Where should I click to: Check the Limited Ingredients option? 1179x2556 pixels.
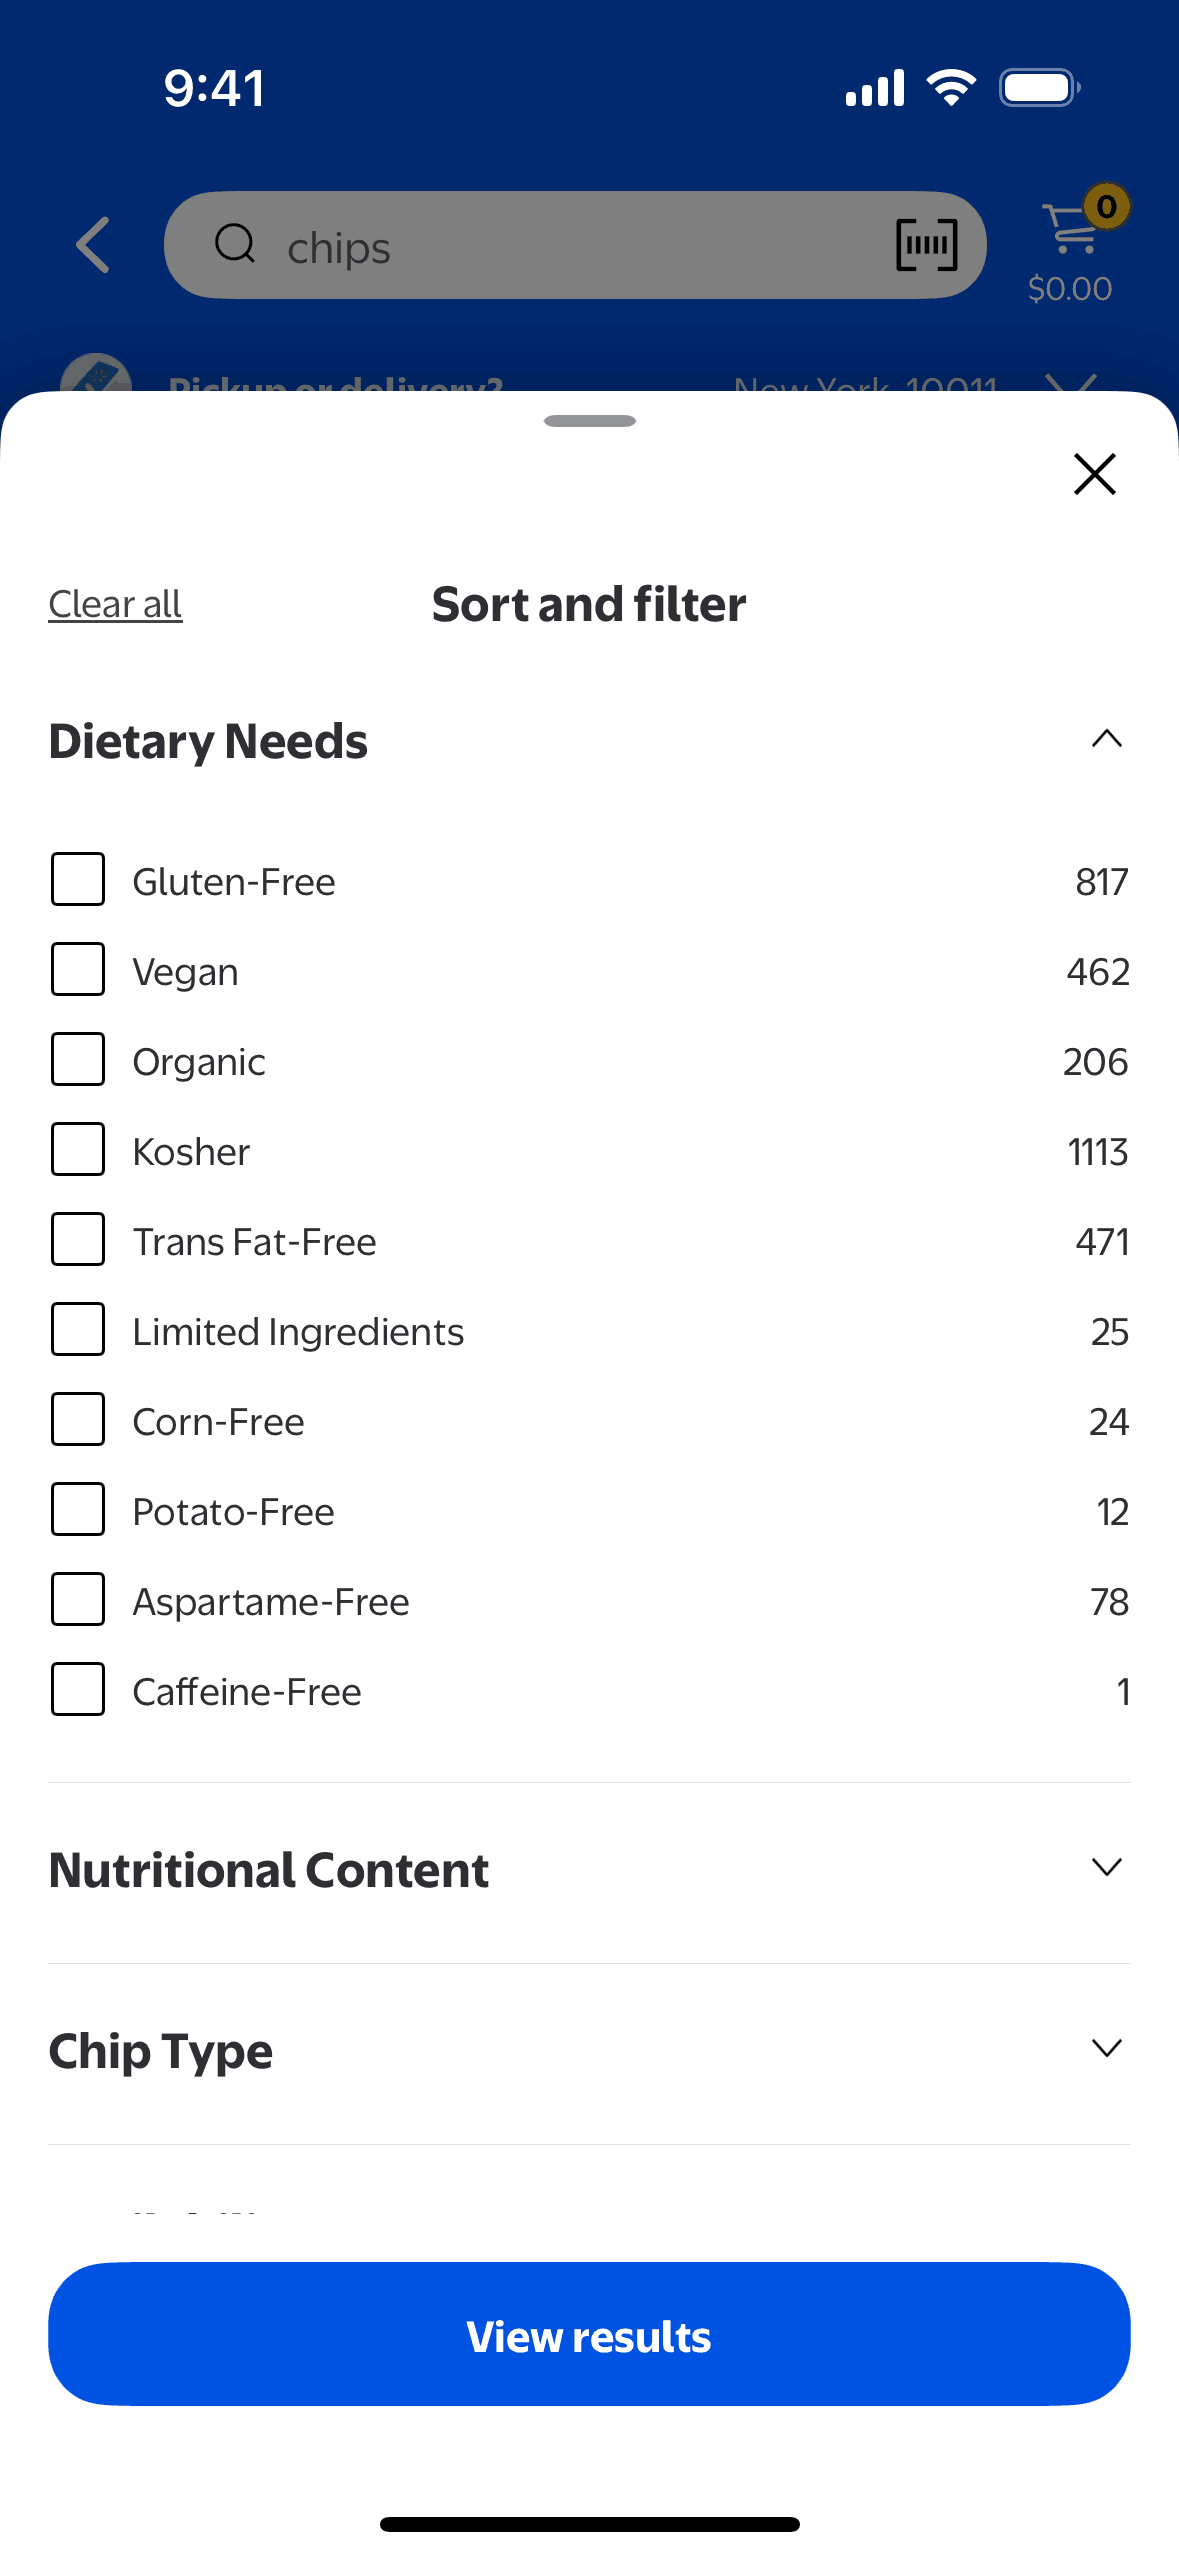(x=78, y=1330)
